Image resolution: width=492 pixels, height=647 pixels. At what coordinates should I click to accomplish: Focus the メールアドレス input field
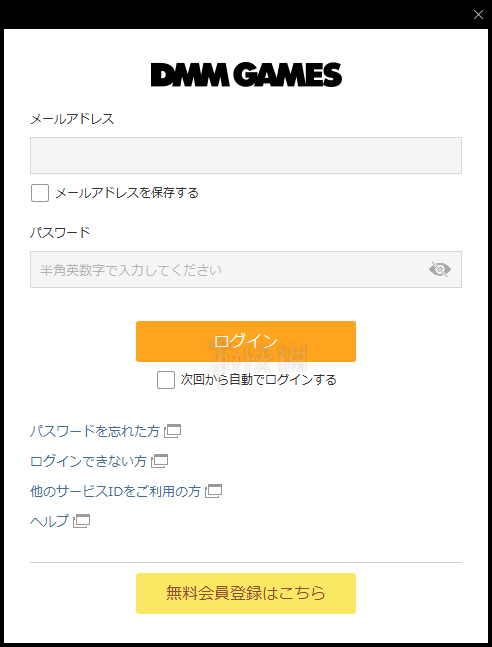coord(246,156)
